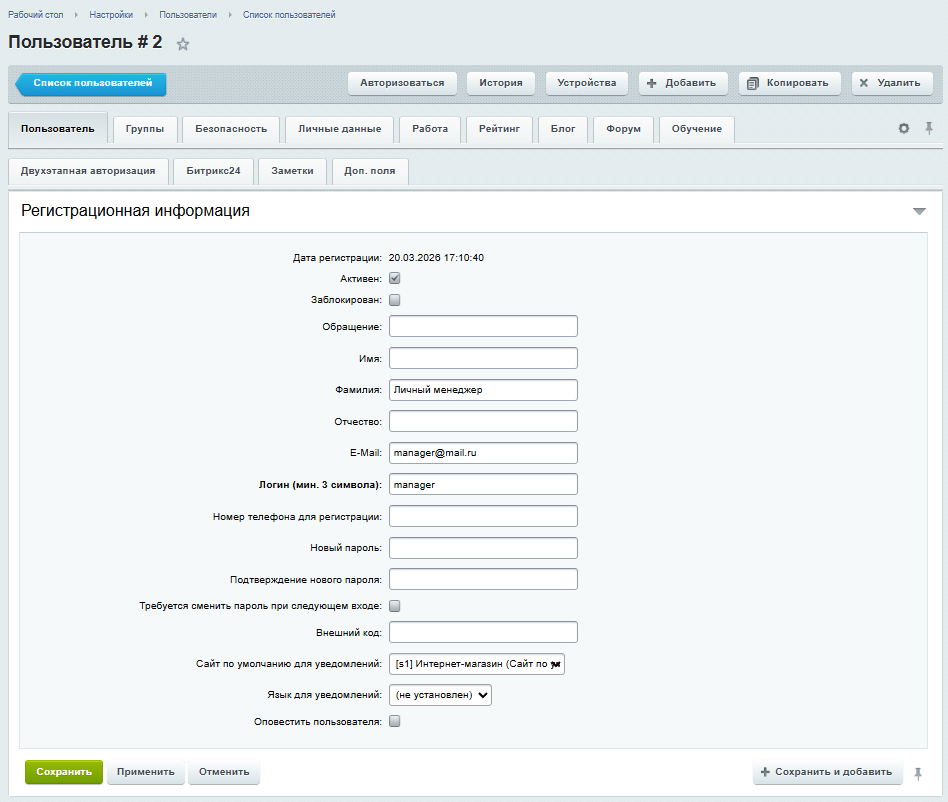Open the Безопасность tab
948x802 pixels.
tap(231, 129)
